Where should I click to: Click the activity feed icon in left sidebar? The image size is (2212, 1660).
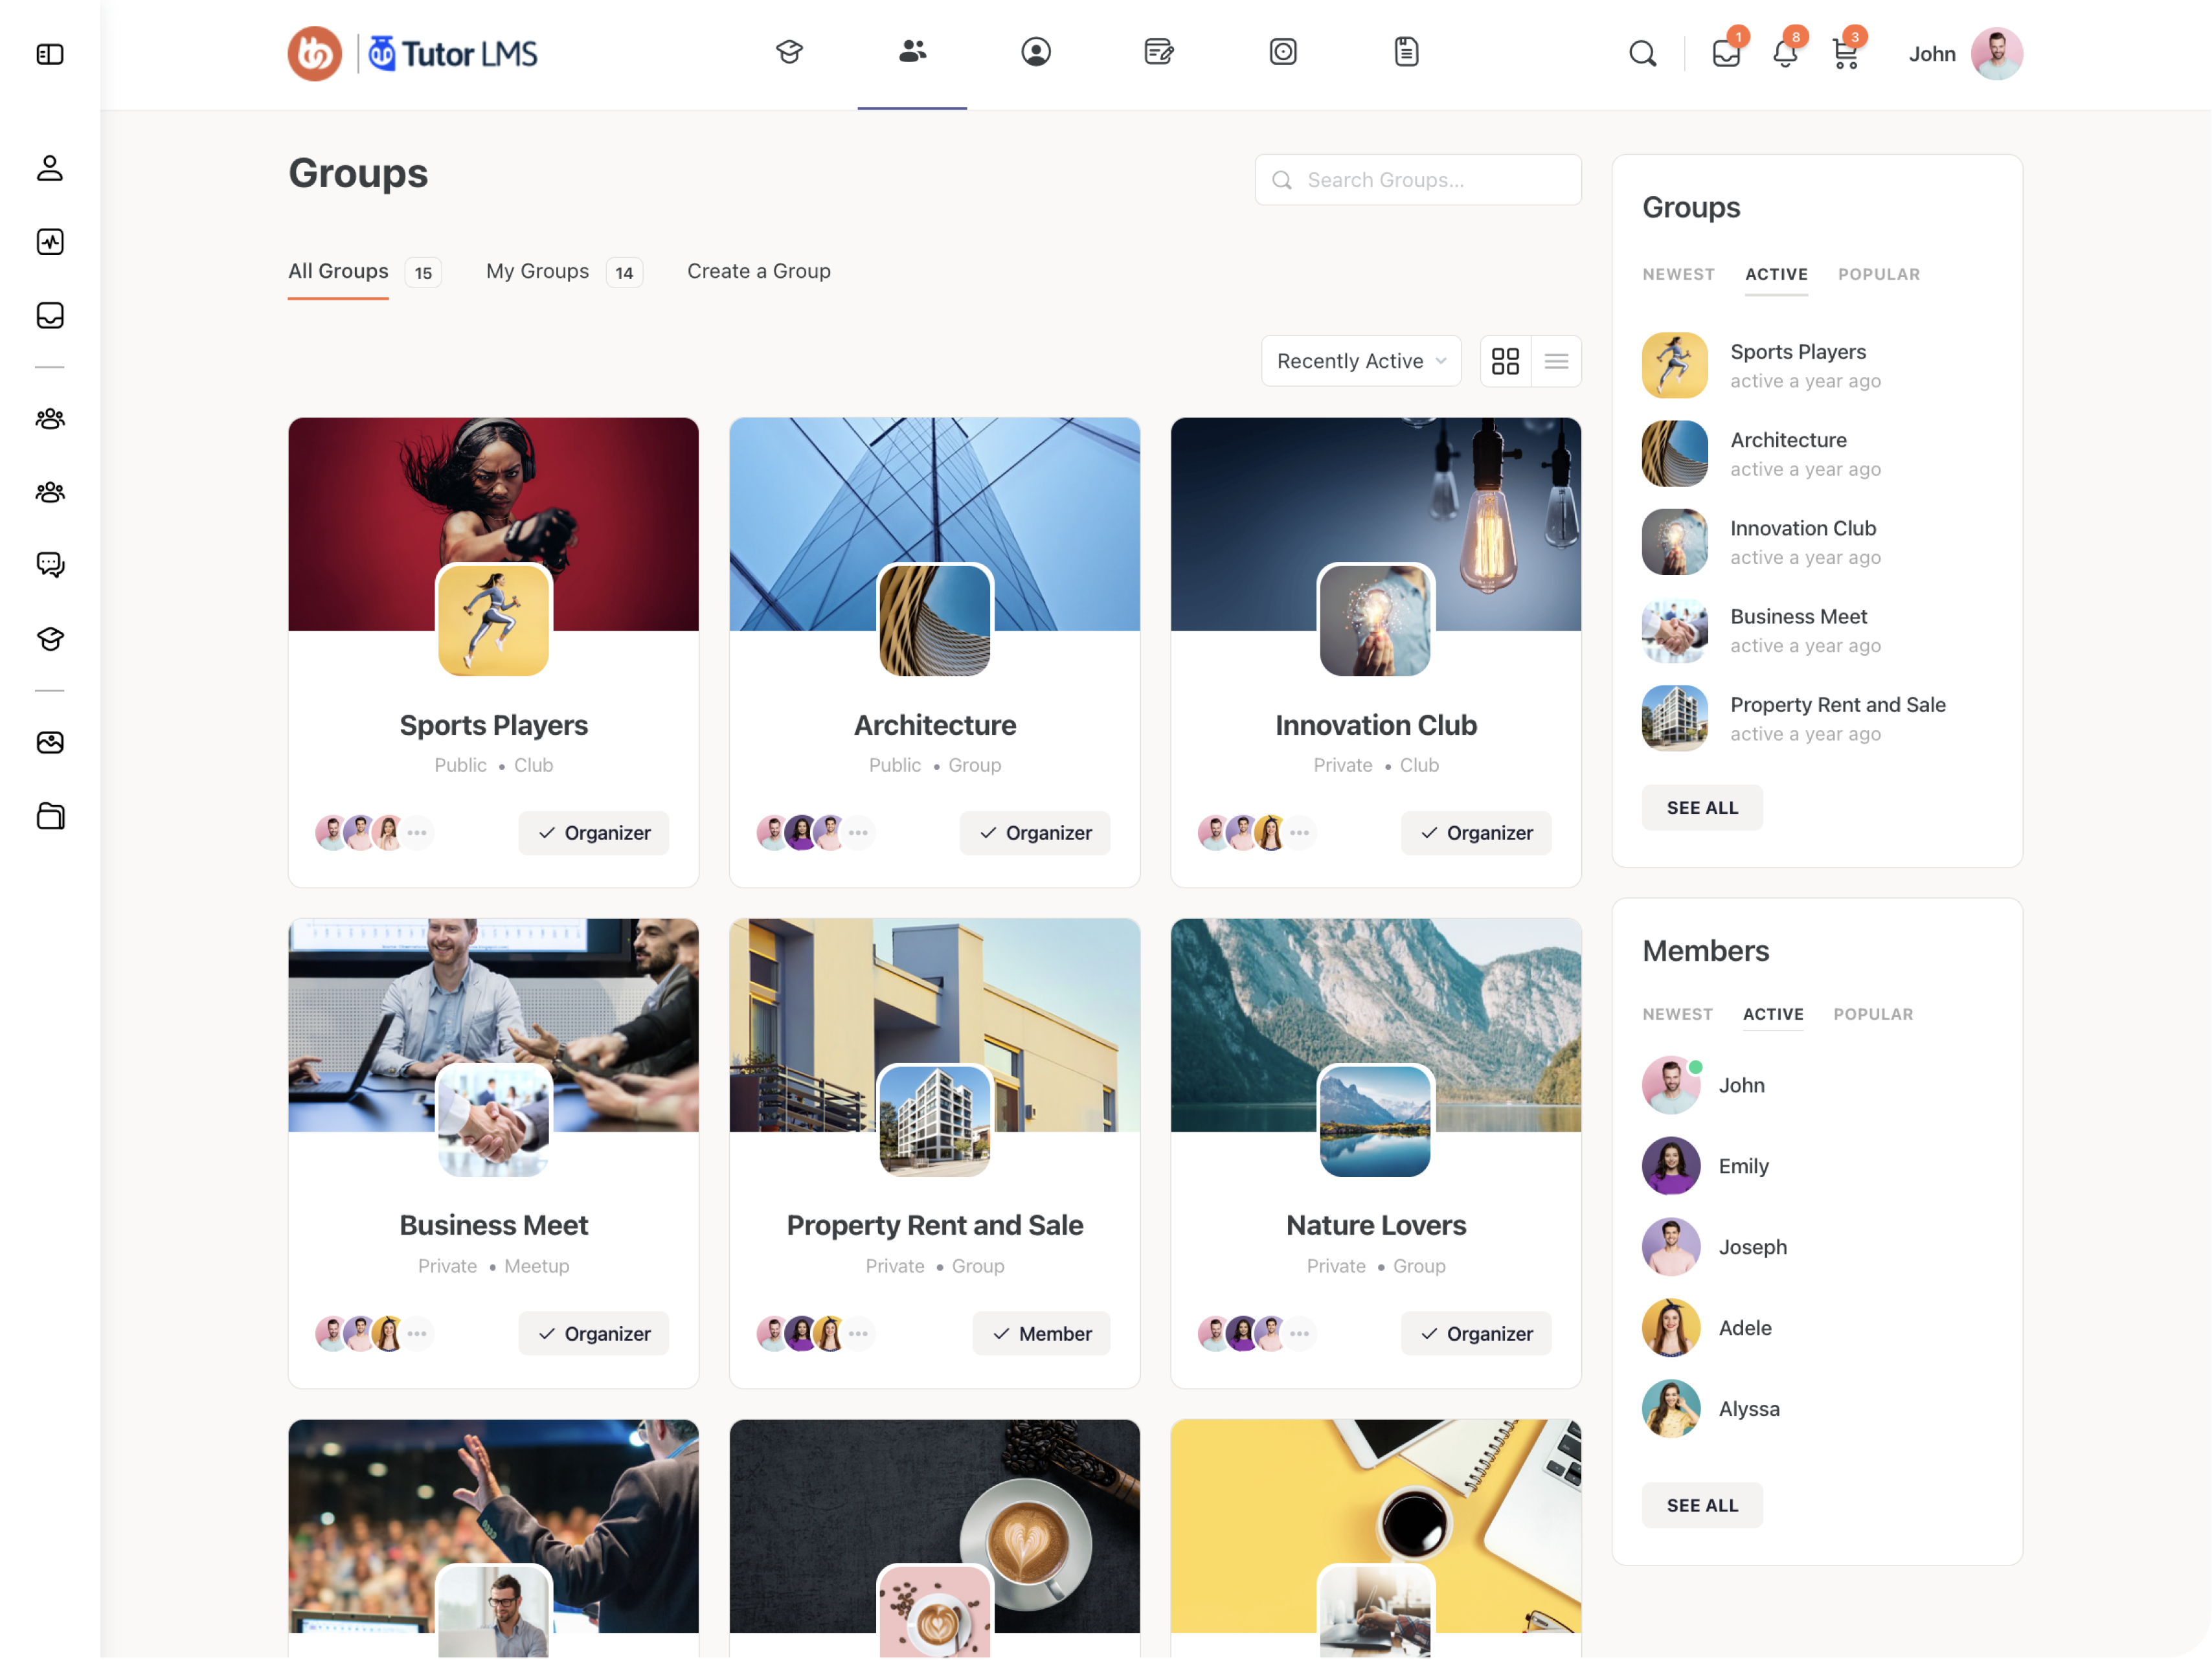tap(49, 241)
